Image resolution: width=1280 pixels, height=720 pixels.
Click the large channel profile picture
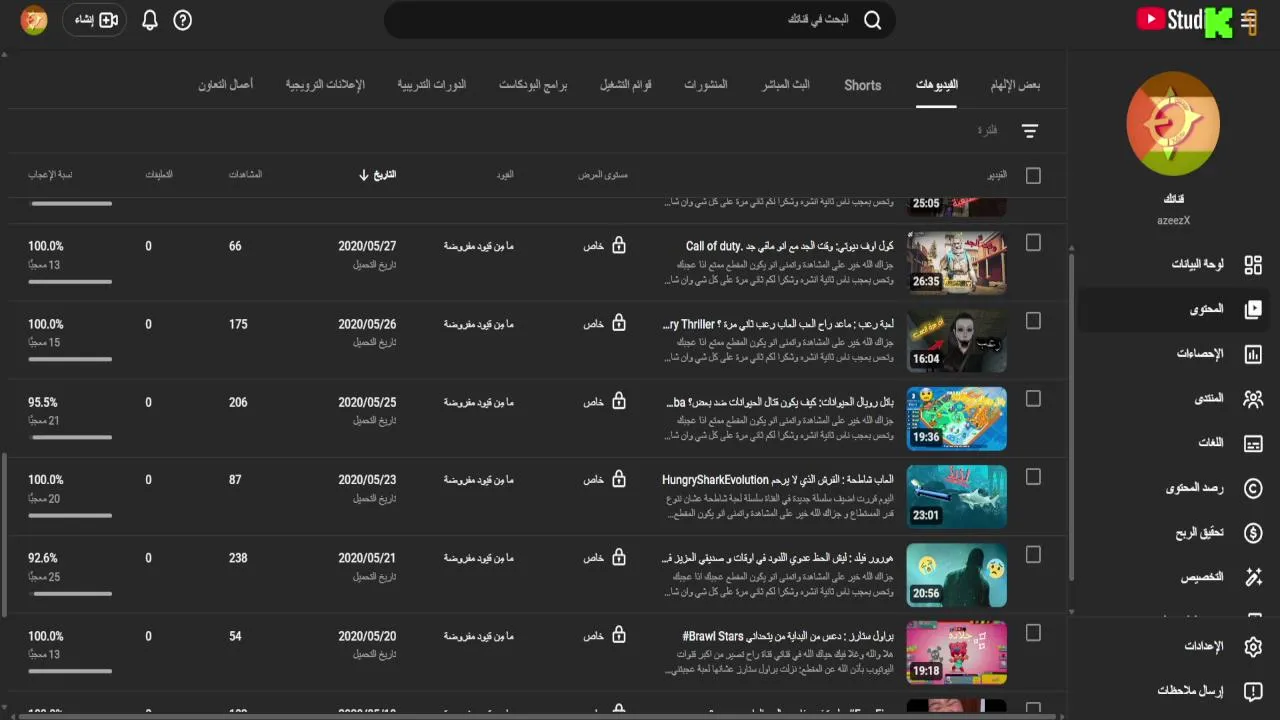1173,123
